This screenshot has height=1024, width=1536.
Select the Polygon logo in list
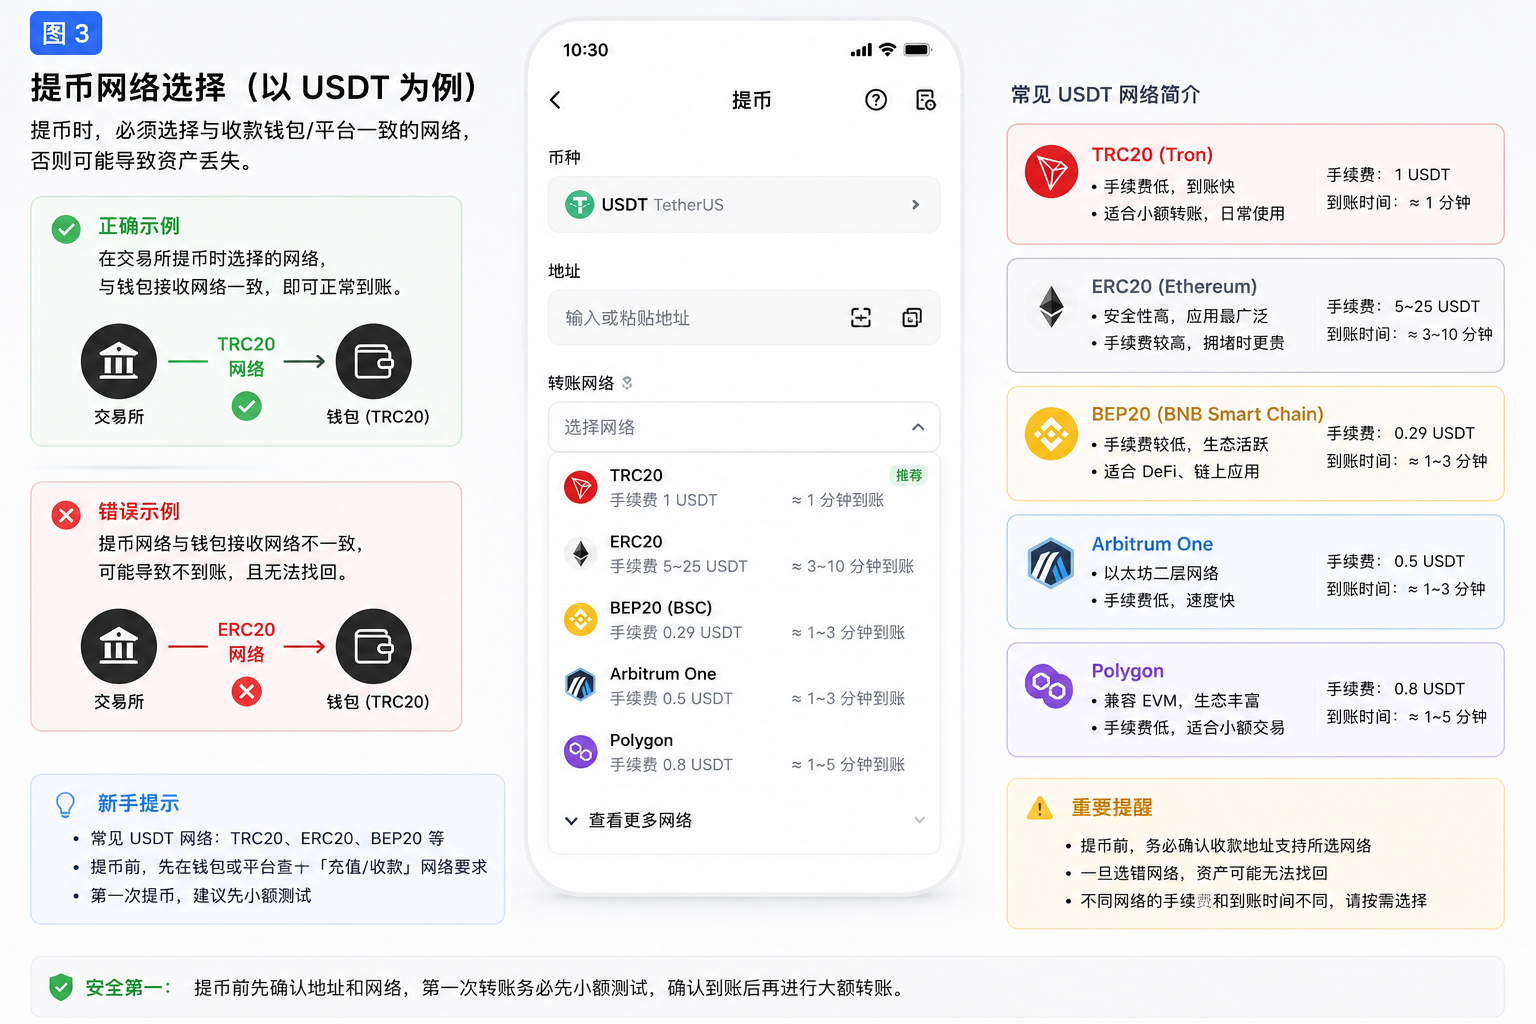(x=580, y=751)
